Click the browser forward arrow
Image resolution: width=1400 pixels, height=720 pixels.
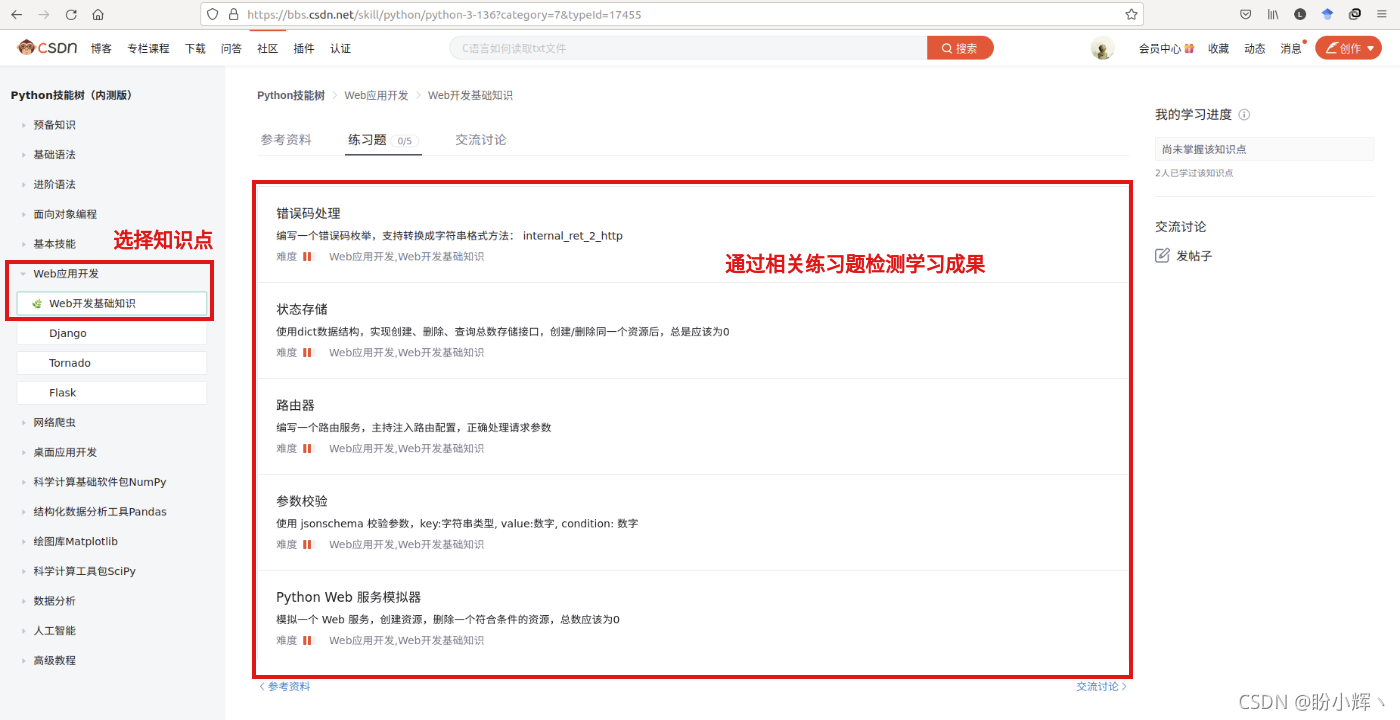click(x=44, y=15)
